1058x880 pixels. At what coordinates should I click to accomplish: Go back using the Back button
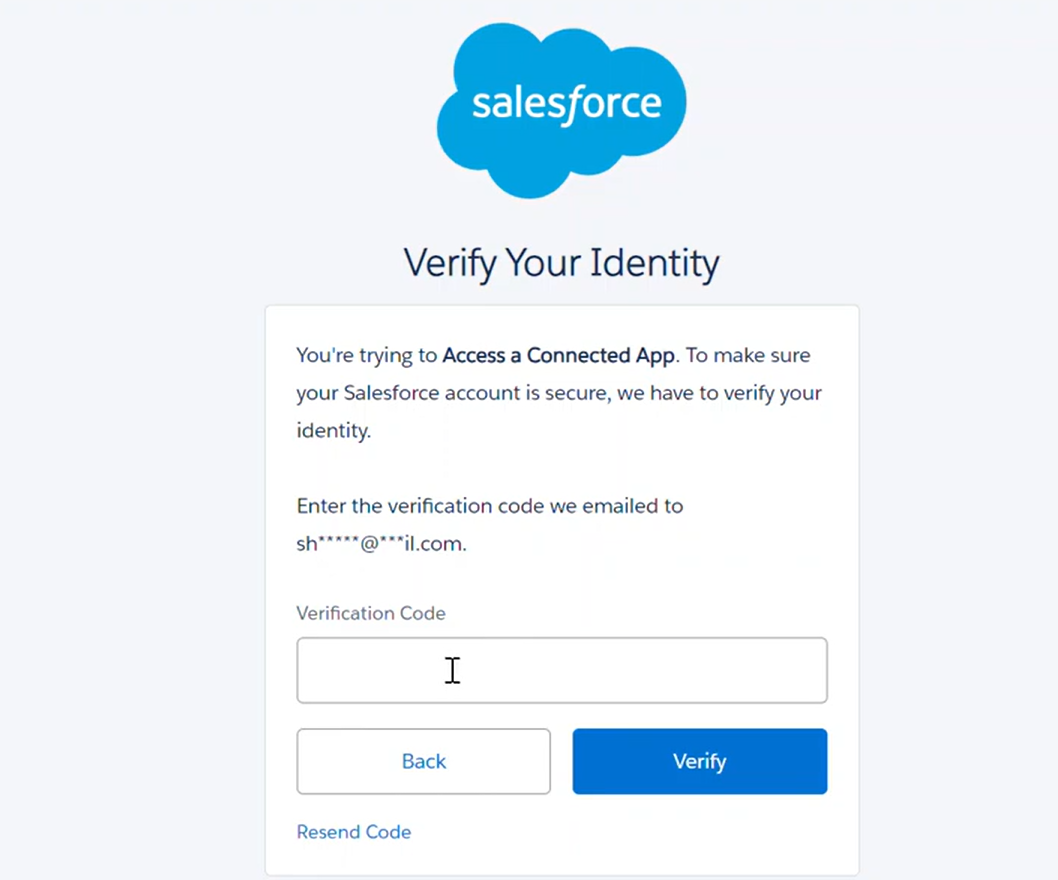(x=424, y=761)
